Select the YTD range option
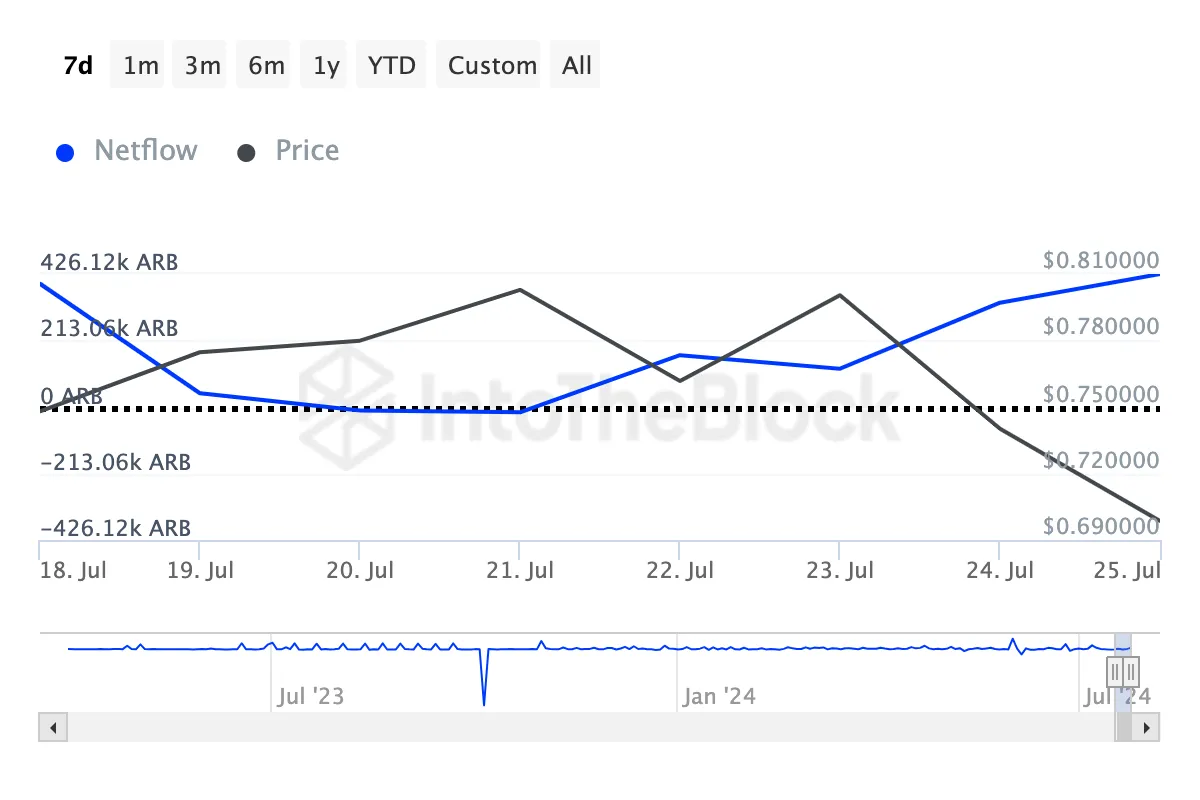This screenshot has height=800, width=1200. (391, 66)
